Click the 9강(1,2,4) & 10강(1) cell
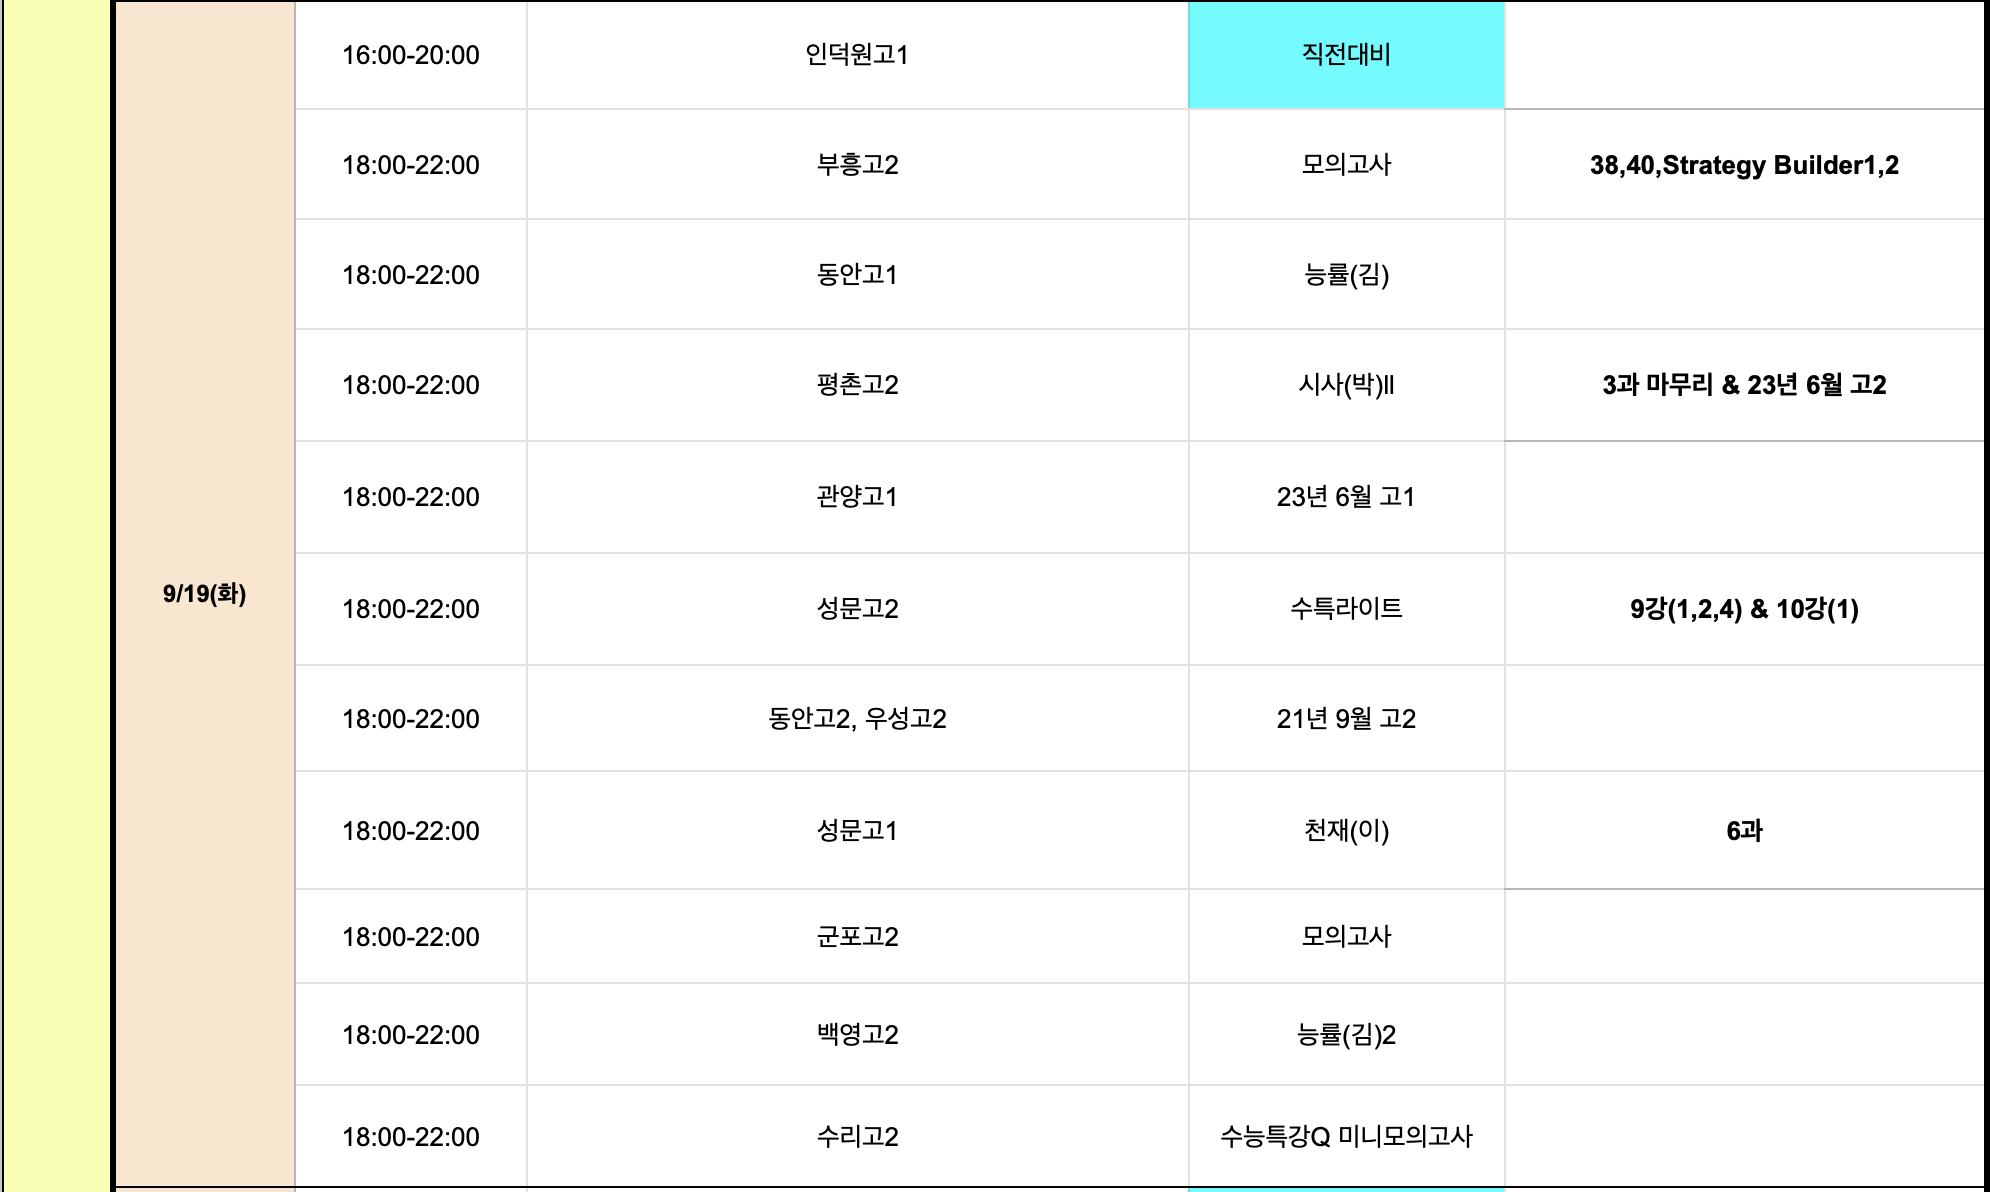Image resolution: width=1990 pixels, height=1192 pixels. [x=1744, y=609]
